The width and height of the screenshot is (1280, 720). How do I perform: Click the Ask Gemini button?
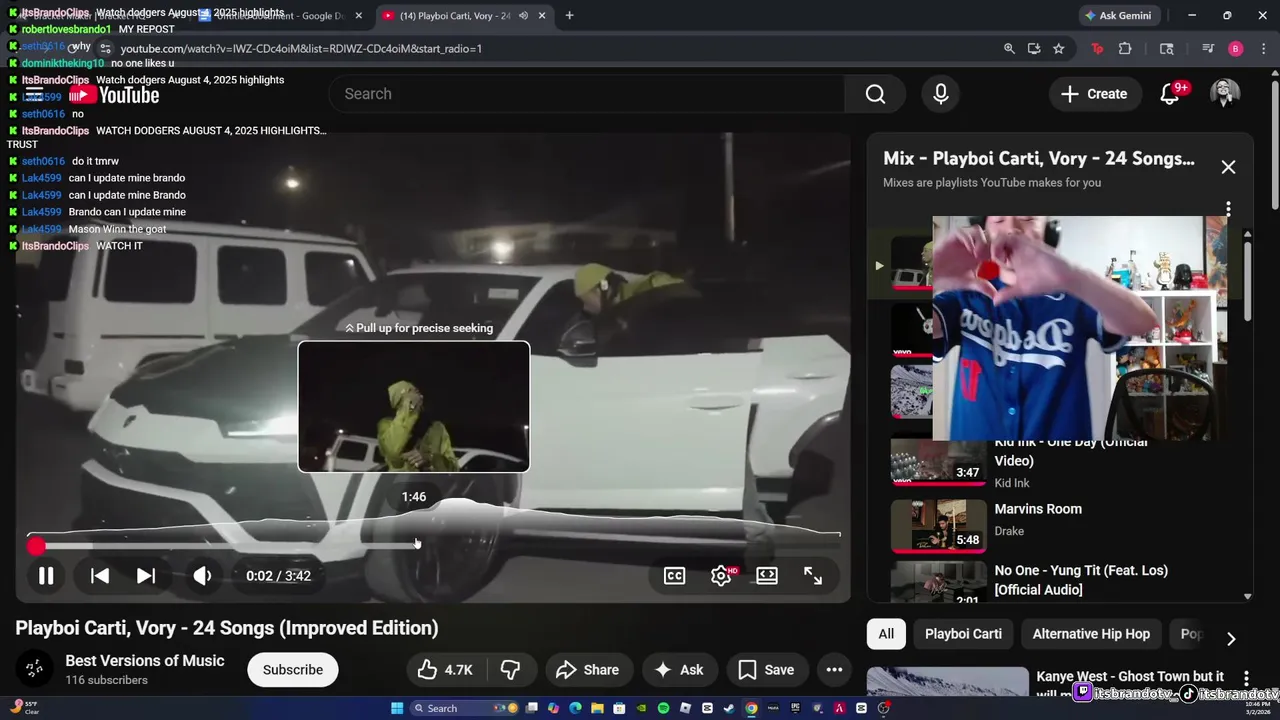(1118, 16)
